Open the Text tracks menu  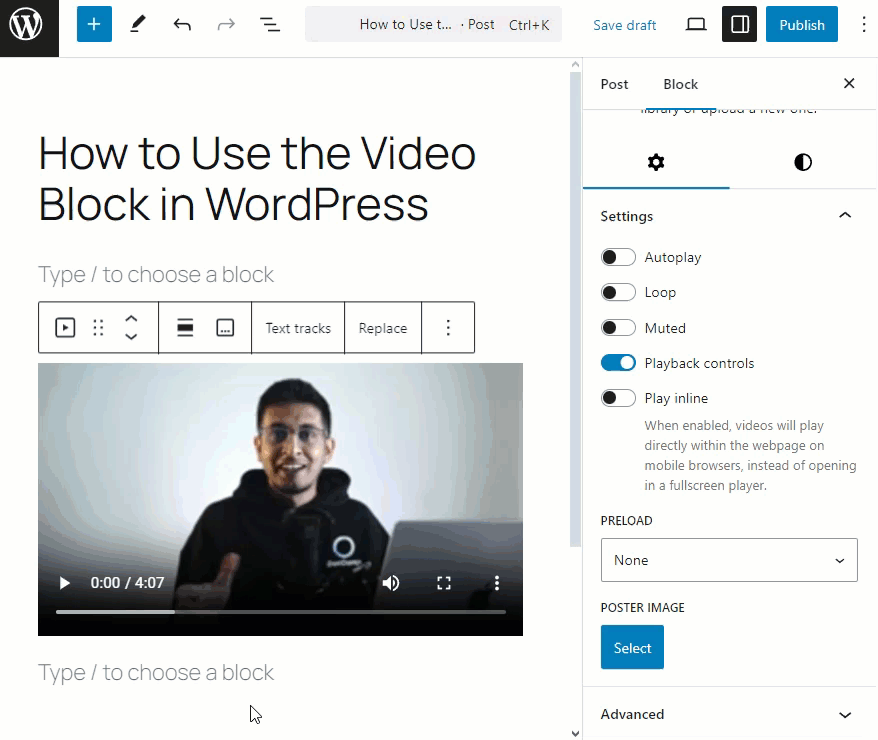coord(298,328)
